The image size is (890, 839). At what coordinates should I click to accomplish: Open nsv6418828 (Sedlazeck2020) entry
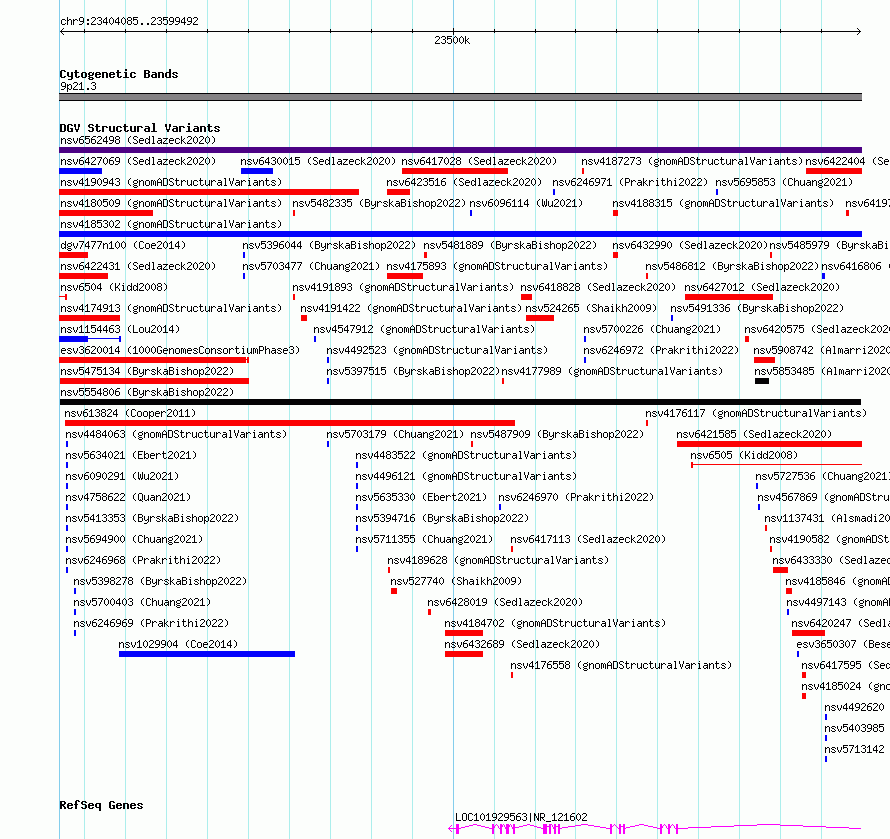point(598,287)
